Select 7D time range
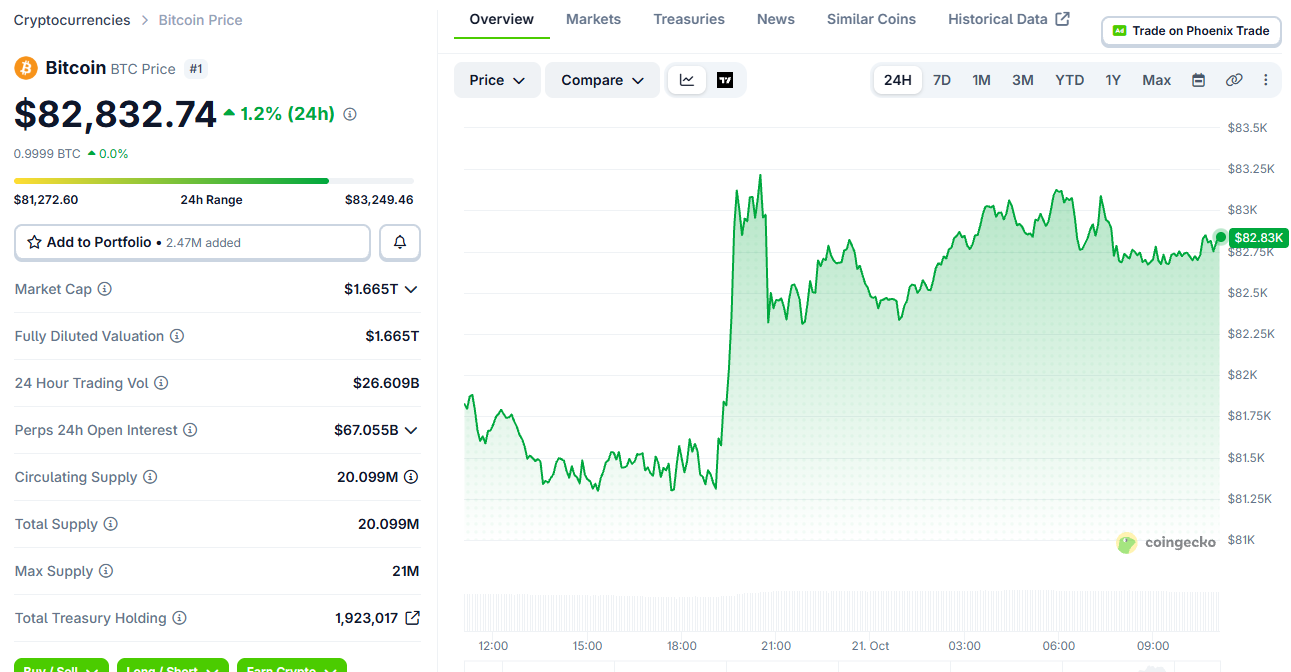1291x672 pixels. tap(942, 80)
